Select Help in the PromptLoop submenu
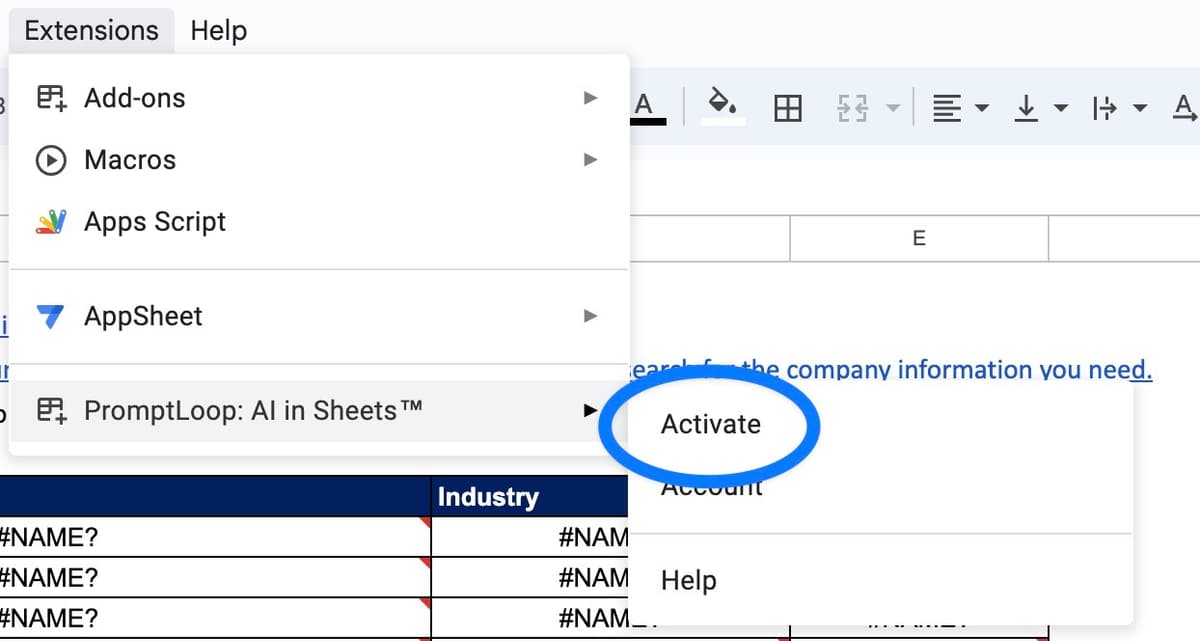The width and height of the screenshot is (1200, 641). (x=689, y=580)
